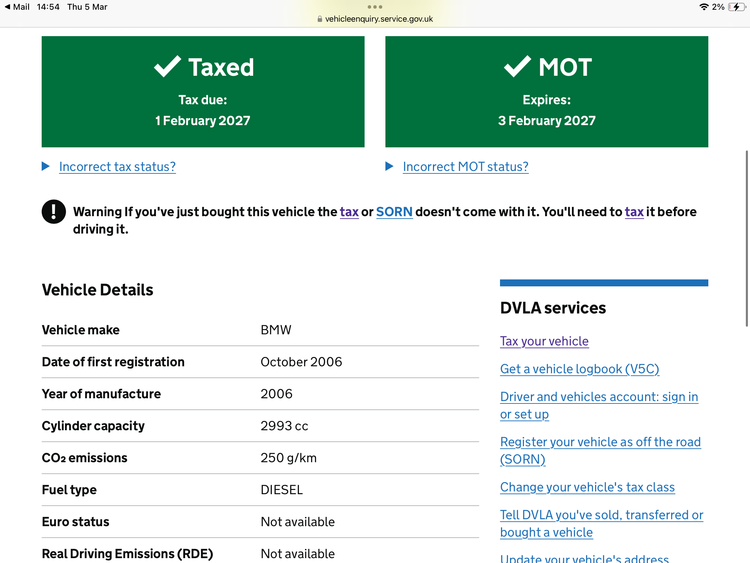Click the Taxed checkmark icon
Screen dimensions: 750x563
tap(167, 67)
